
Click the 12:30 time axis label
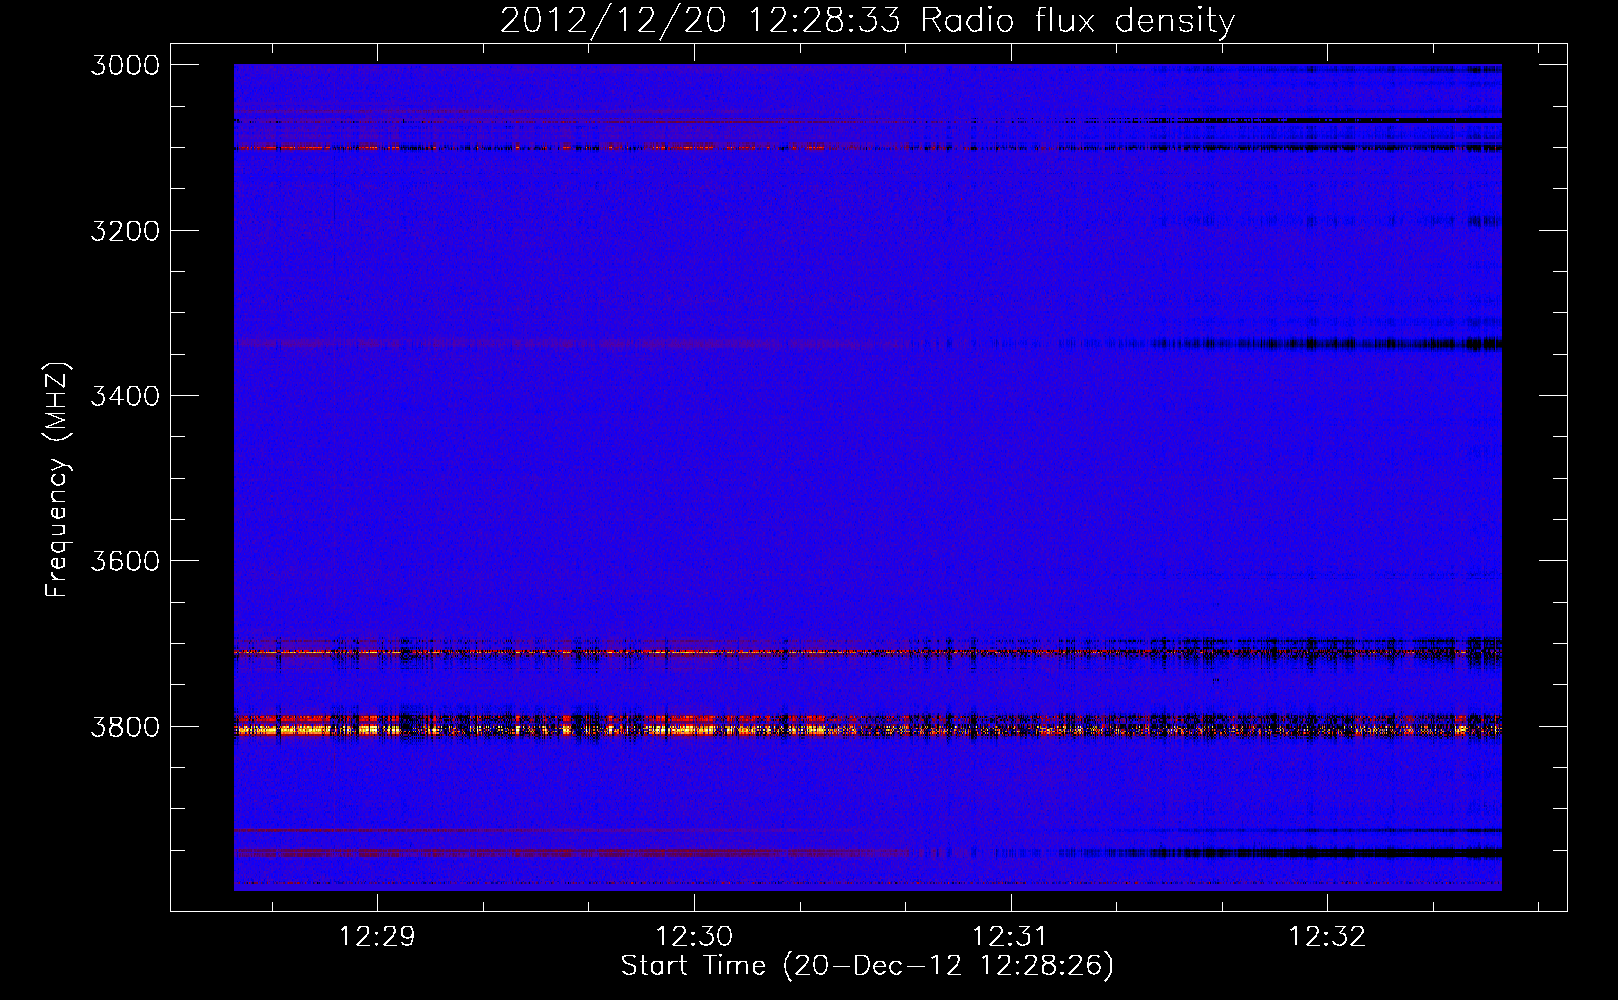coord(694,937)
